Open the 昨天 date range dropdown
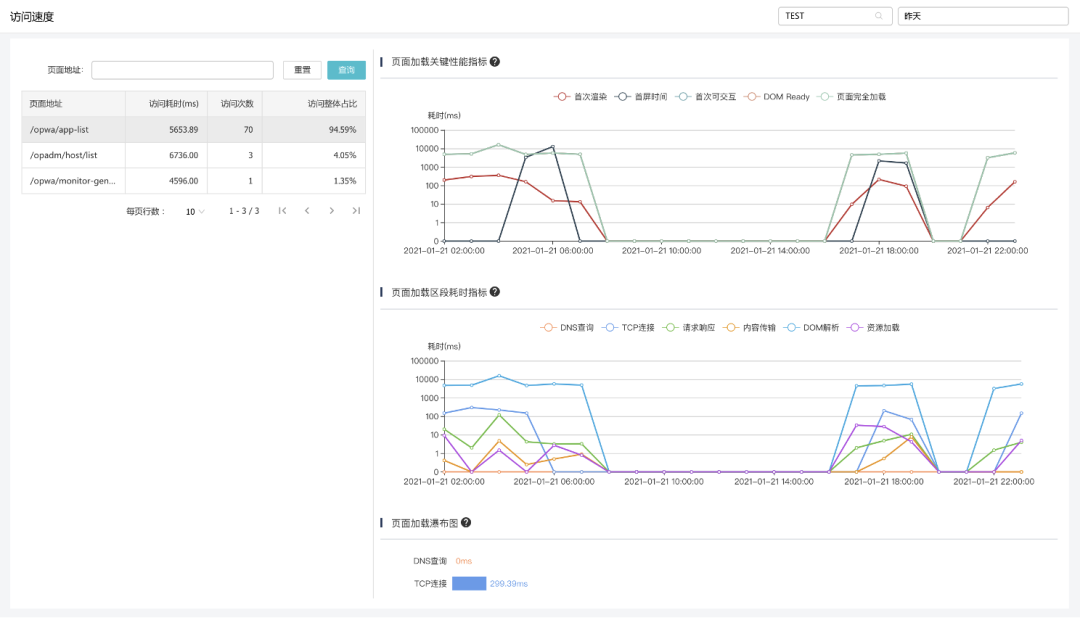This screenshot has width=1080, height=618. (x=983, y=16)
